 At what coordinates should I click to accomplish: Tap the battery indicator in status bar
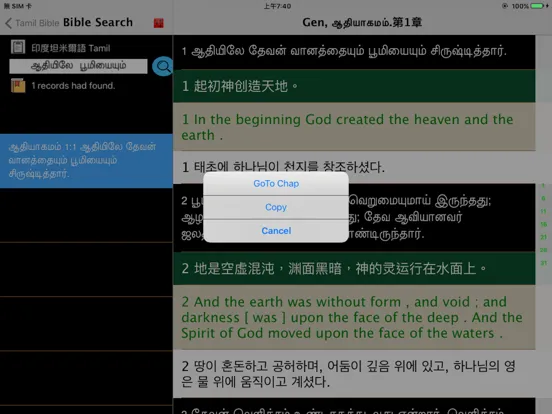click(537, 6)
